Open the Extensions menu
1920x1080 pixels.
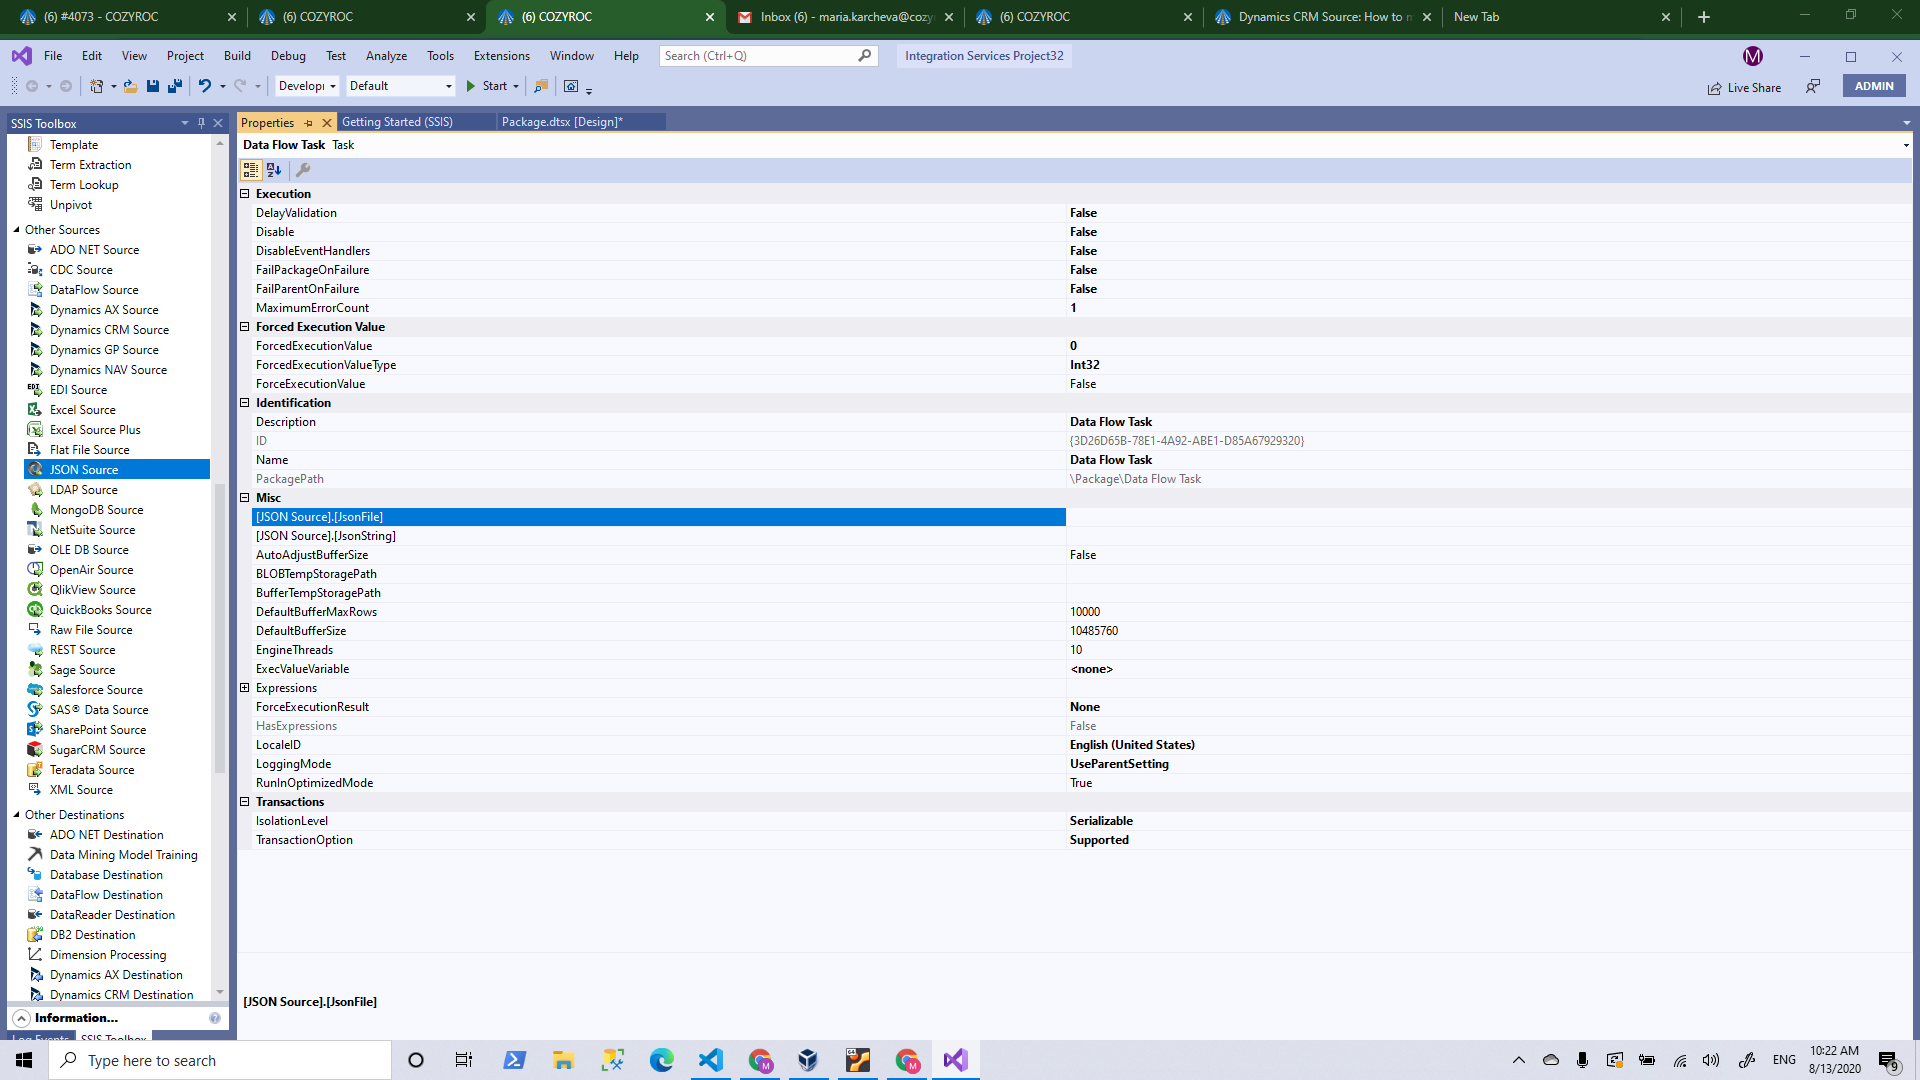(x=501, y=56)
